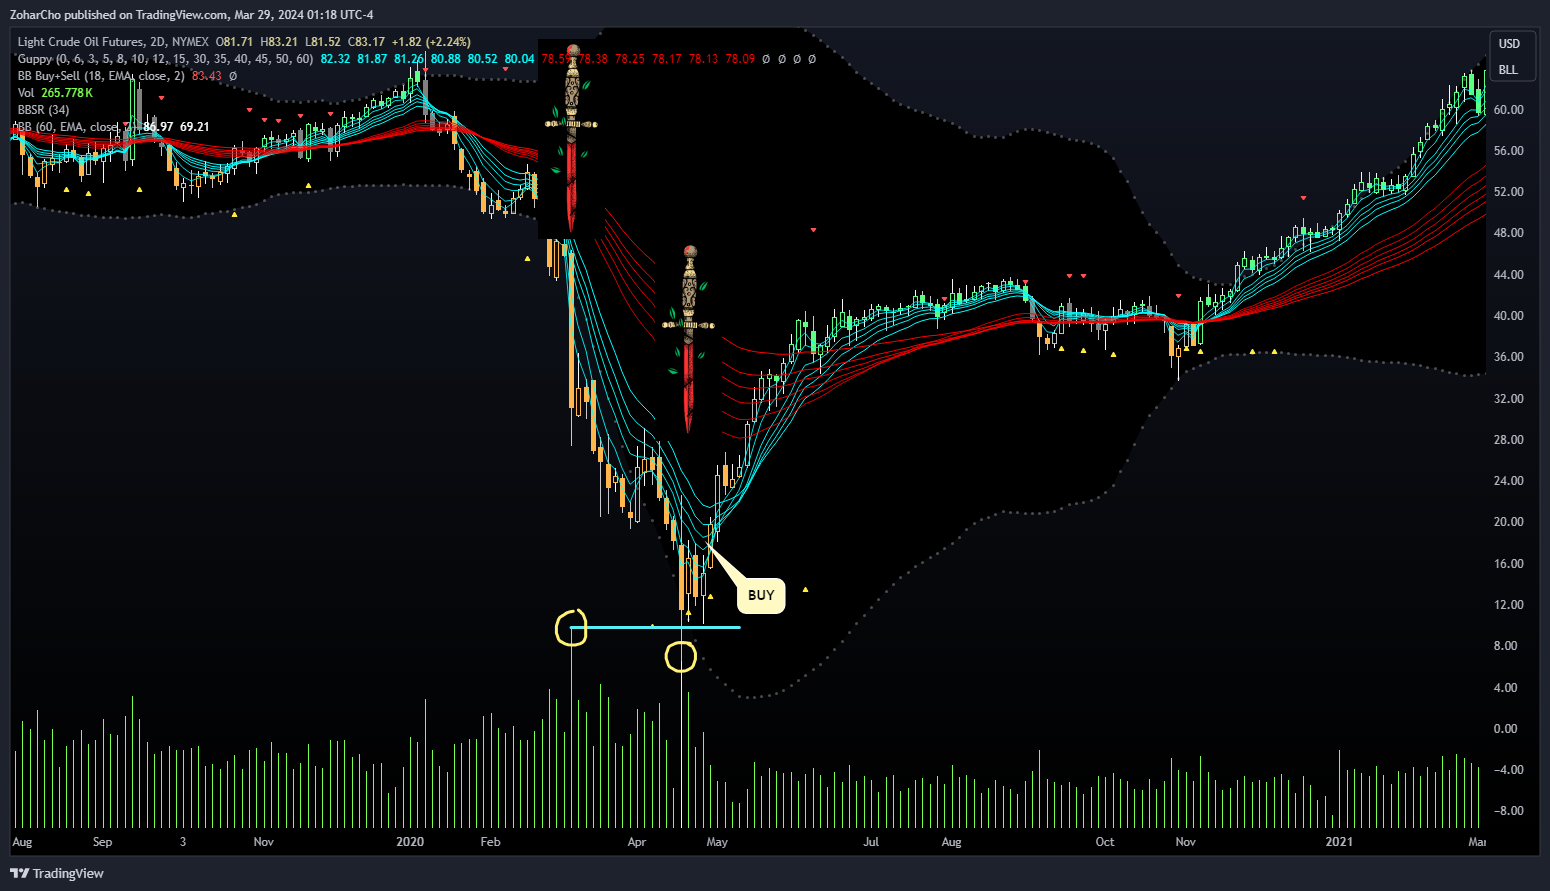Click the Vol 265.778K legend
This screenshot has width=1550, height=891.
coord(55,93)
